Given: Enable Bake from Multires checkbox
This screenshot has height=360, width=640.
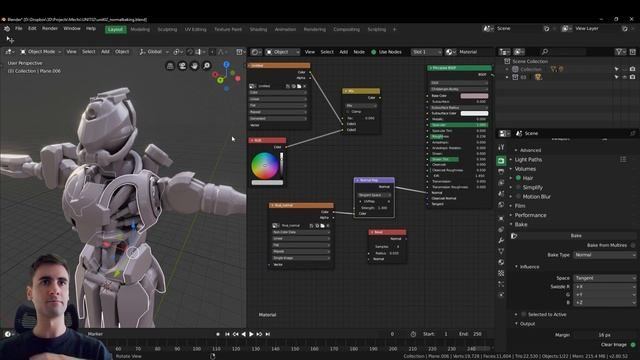Looking at the screenshot, I should 633,245.
